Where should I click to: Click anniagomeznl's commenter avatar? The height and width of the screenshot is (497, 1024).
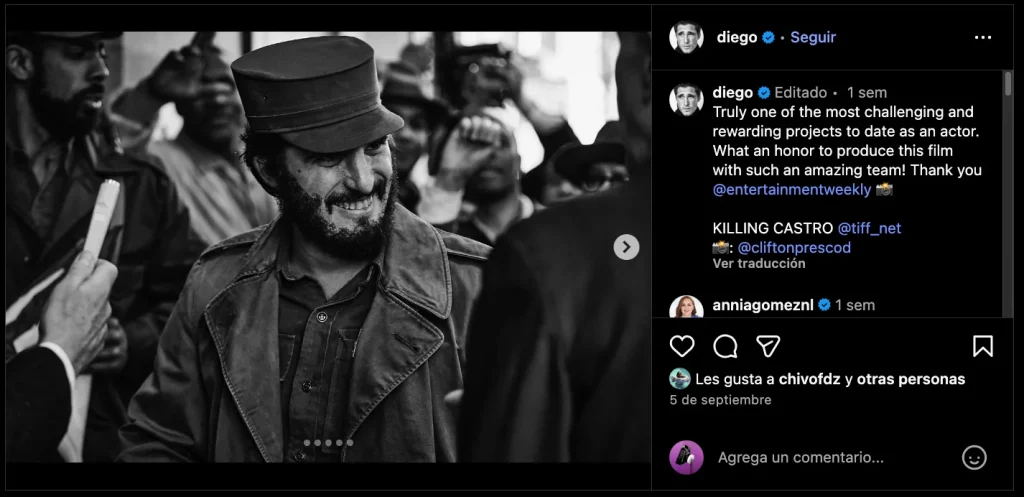(686, 307)
